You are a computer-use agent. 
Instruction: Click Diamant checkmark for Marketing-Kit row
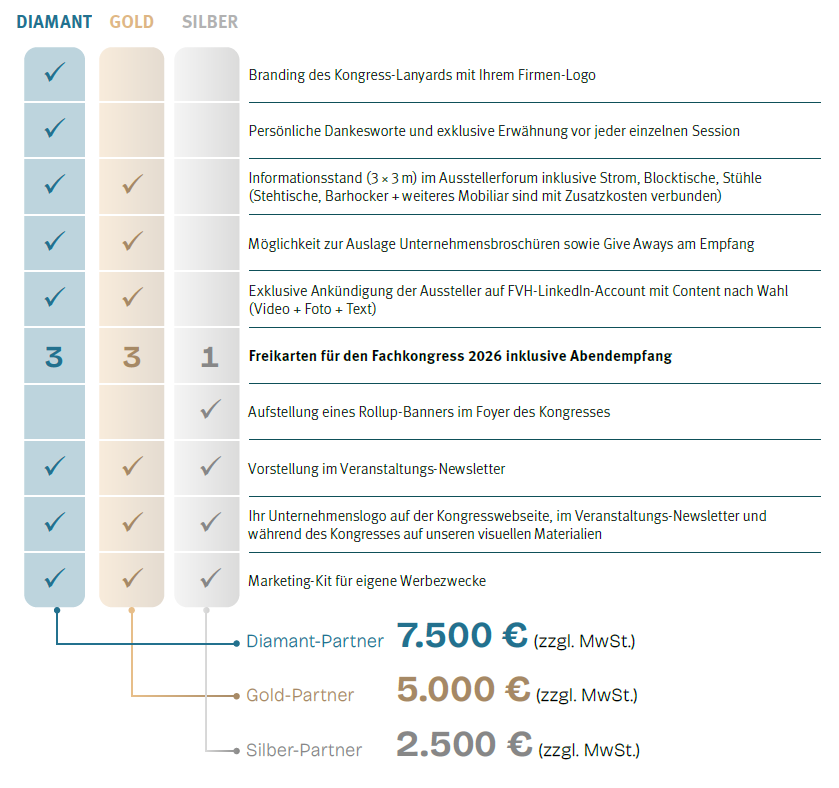[x=55, y=578]
